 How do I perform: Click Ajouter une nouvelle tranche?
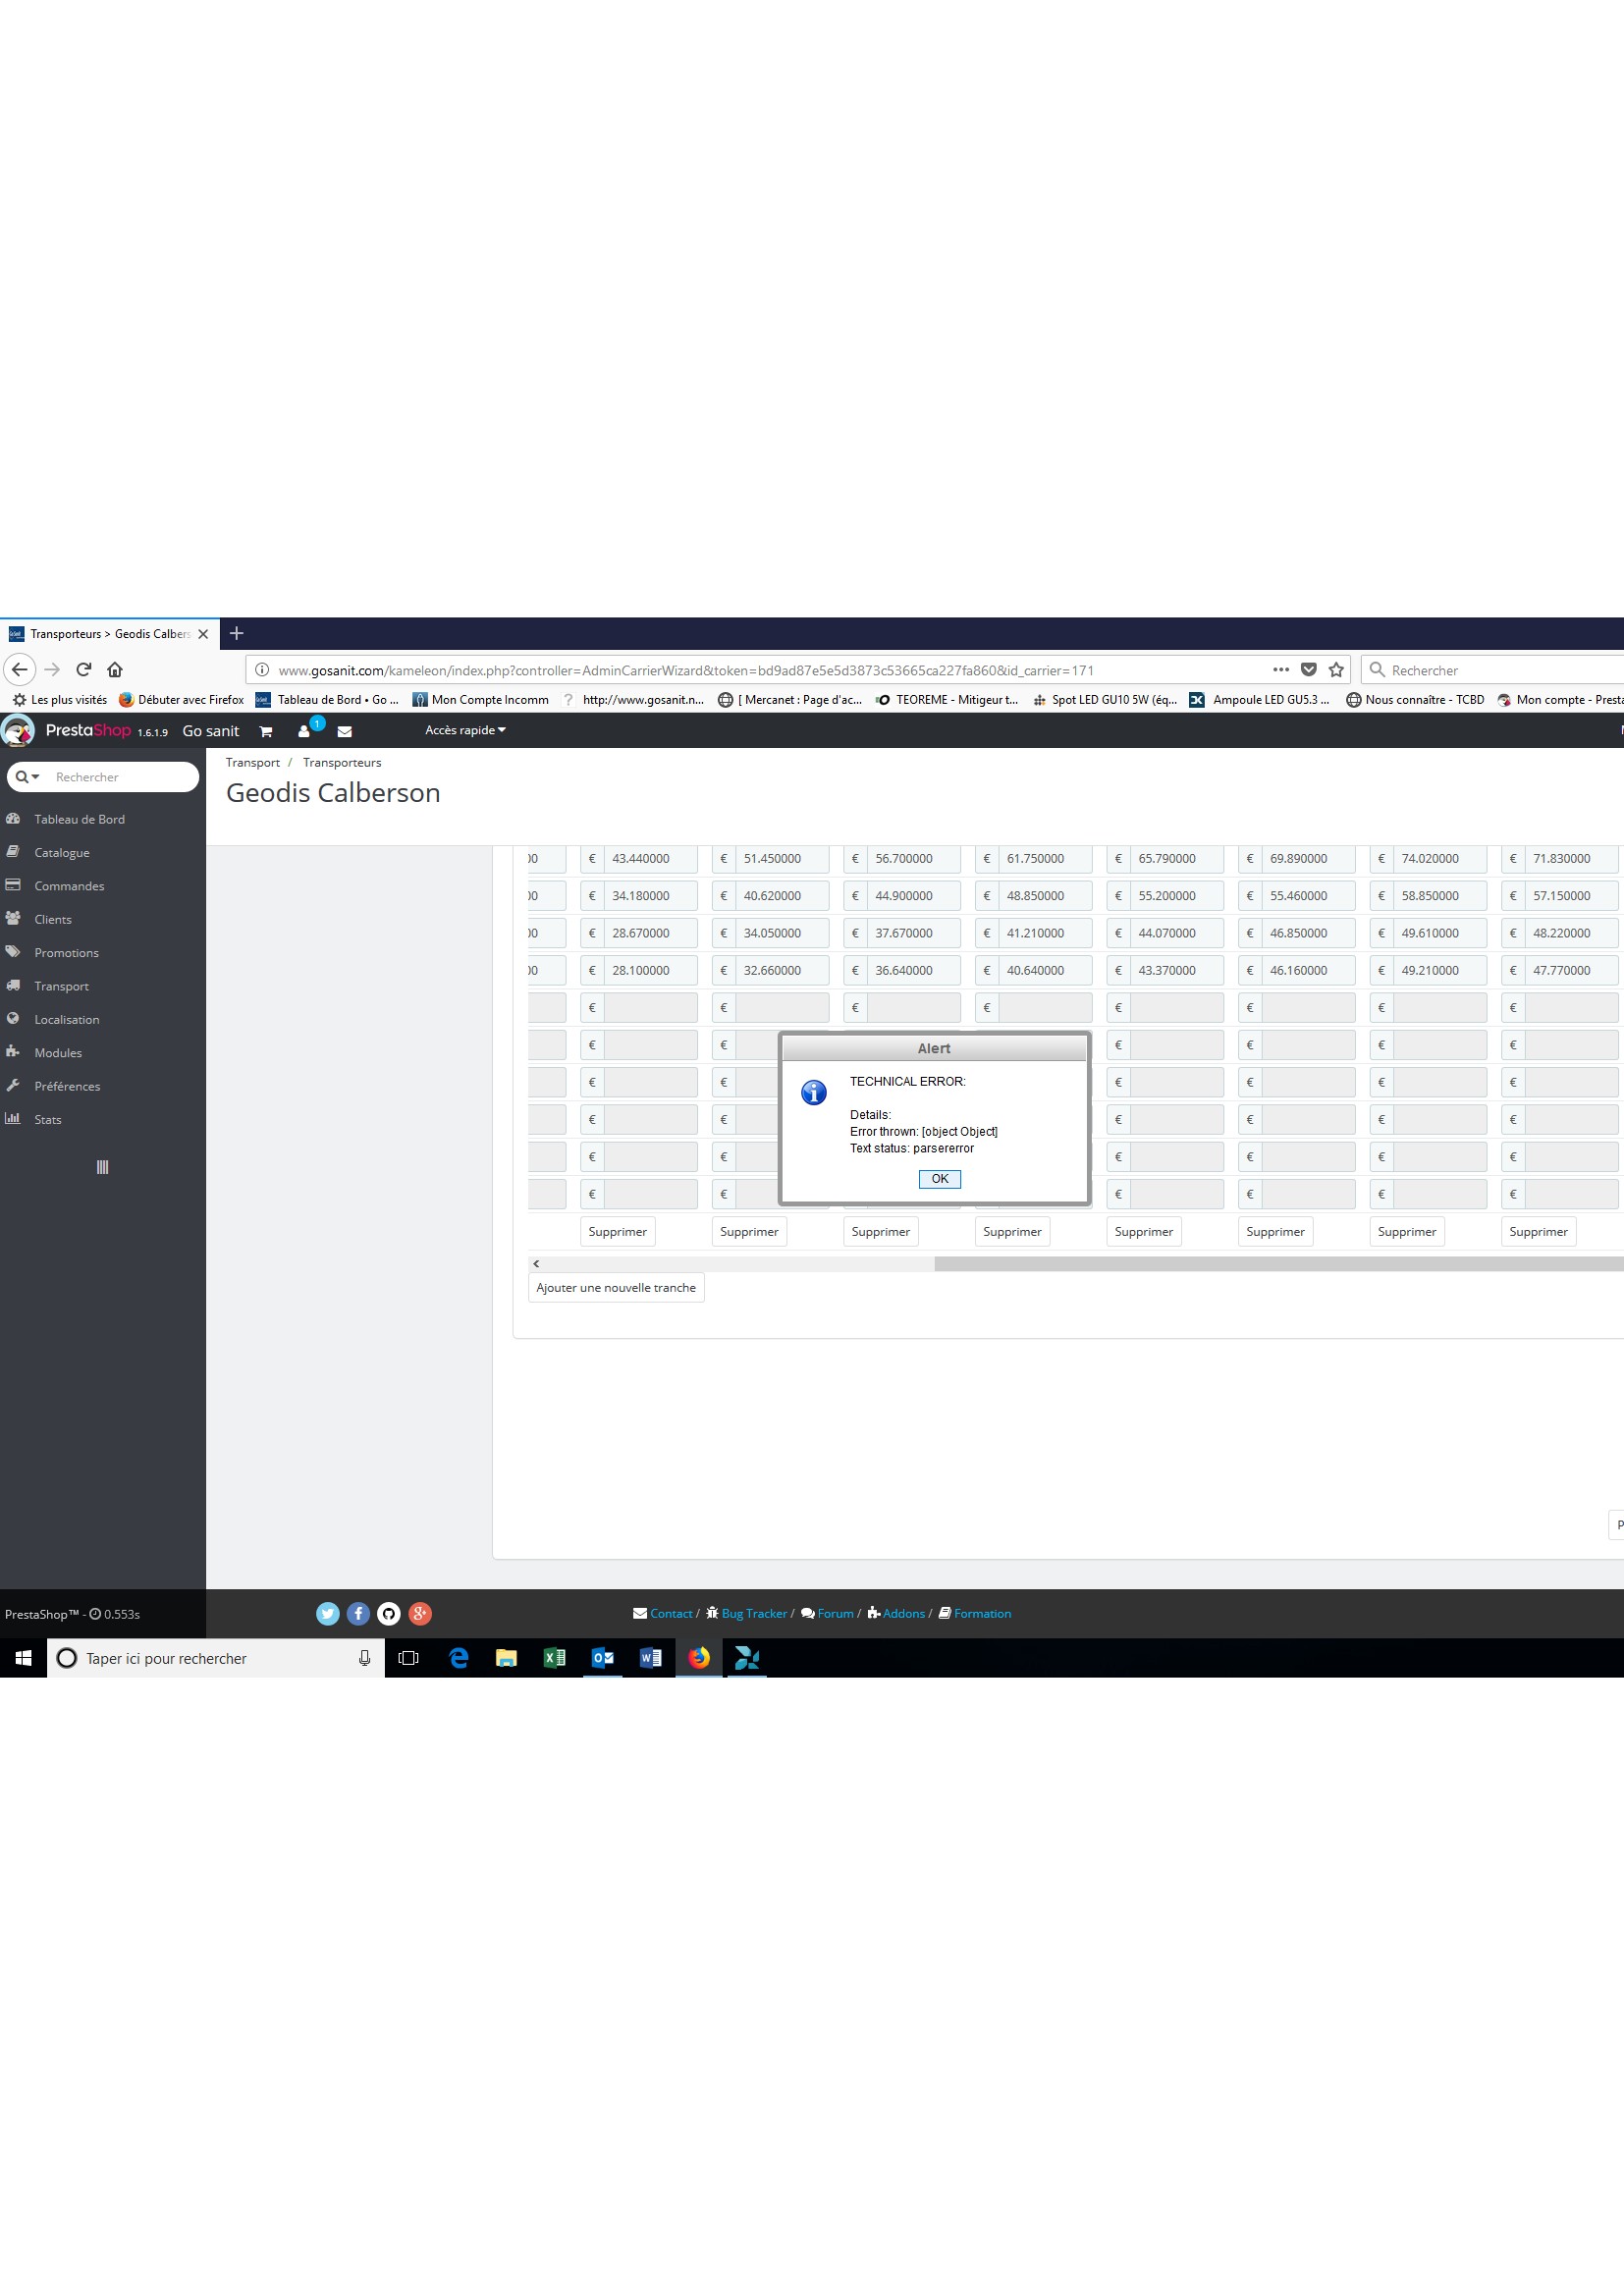(x=616, y=1288)
